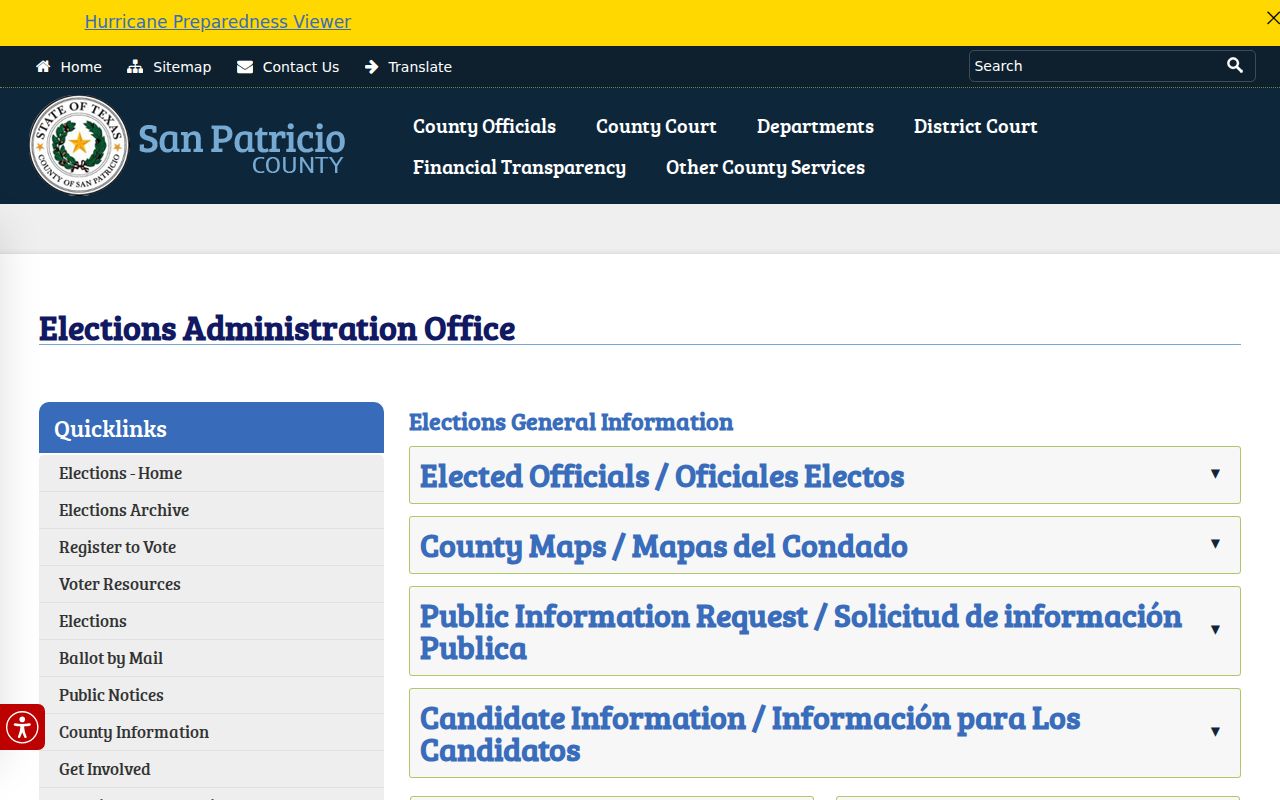This screenshot has height=800, width=1280.
Task: Open Elections Archive quicklink
Action: [211, 510]
